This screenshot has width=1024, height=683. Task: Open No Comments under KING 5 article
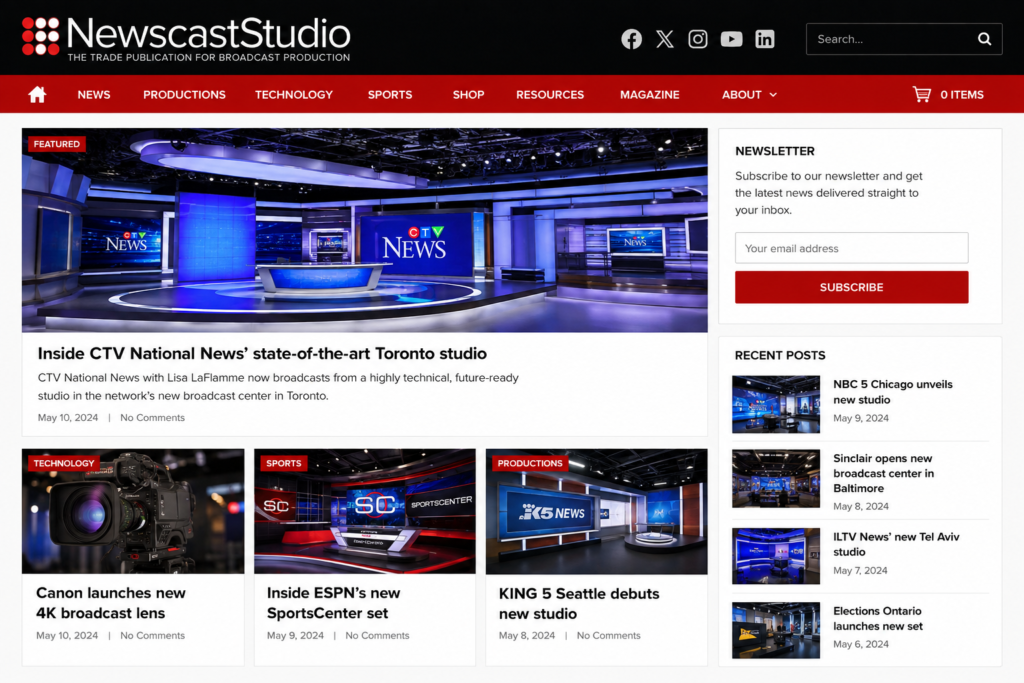tap(609, 635)
